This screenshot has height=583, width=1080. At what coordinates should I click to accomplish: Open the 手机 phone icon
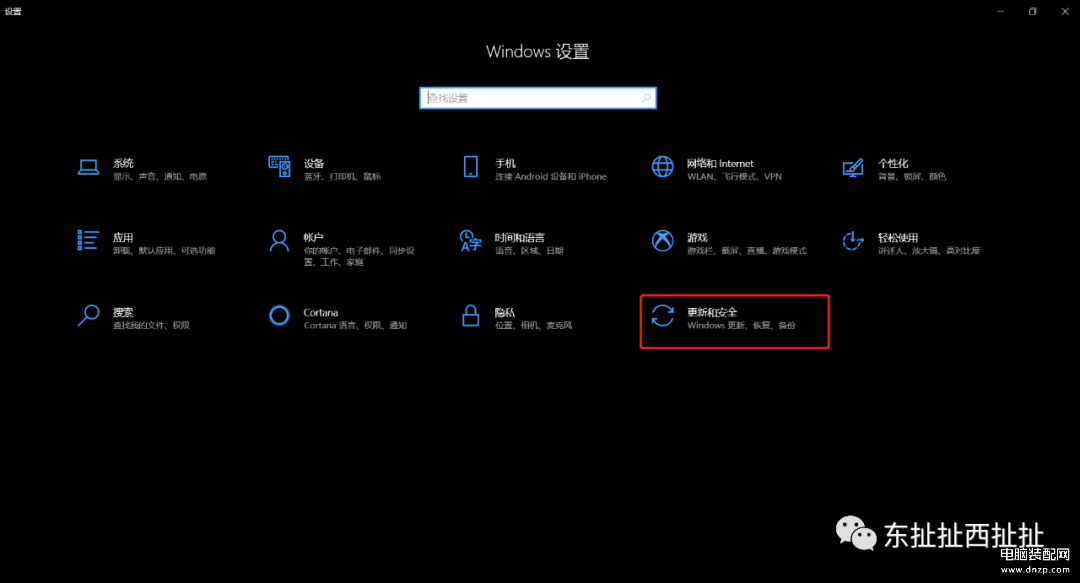[x=470, y=167]
